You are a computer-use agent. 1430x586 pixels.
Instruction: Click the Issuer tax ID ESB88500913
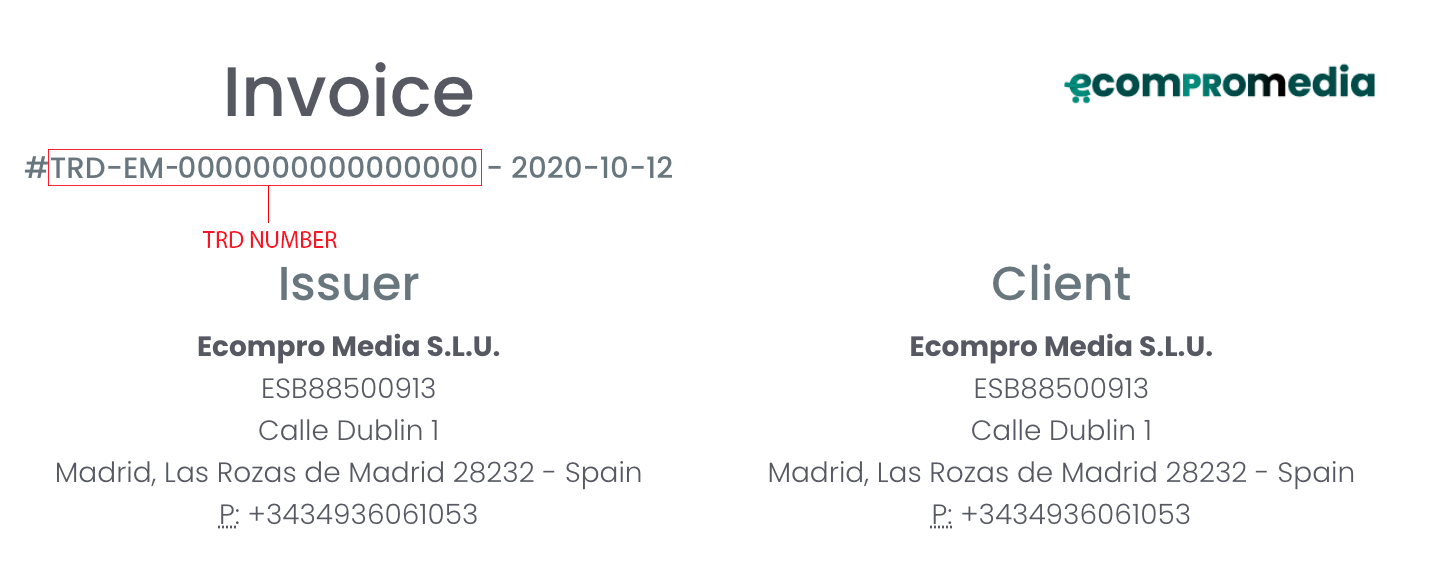click(x=348, y=388)
